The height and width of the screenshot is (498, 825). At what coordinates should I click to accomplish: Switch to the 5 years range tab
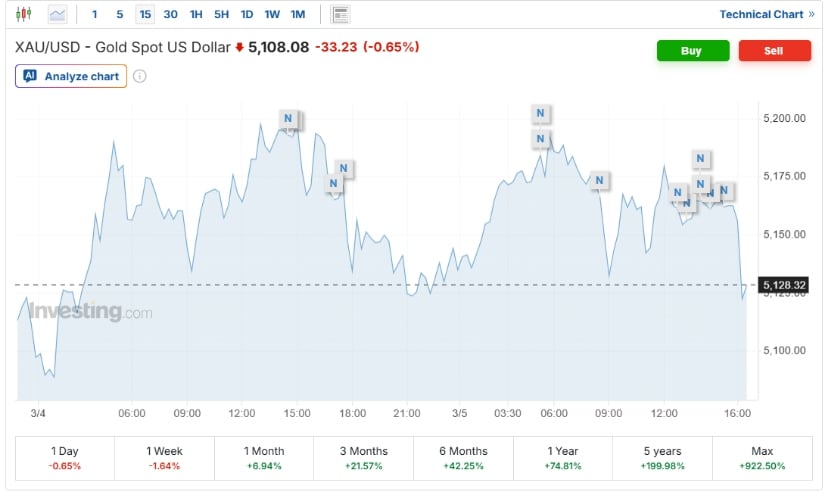click(x=661, y=458)
